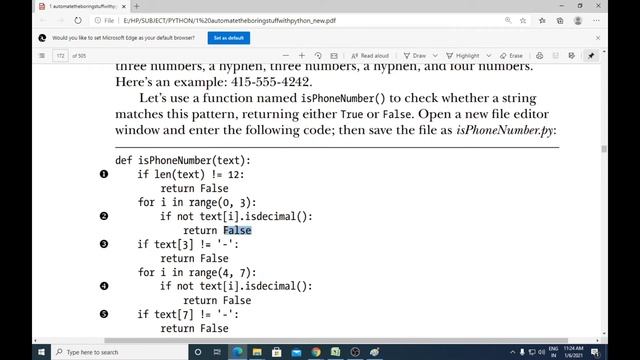The width and height of the screenshot is (640, 360).
Task: Click Set as default button
Action: coord(229,38)
